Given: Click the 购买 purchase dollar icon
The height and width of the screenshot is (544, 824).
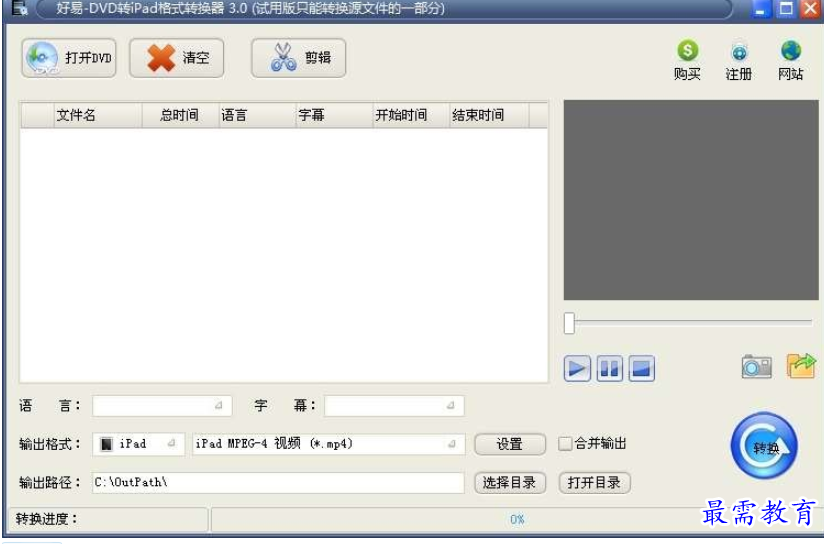Looking at the screenshot, I should coord(687,60).
